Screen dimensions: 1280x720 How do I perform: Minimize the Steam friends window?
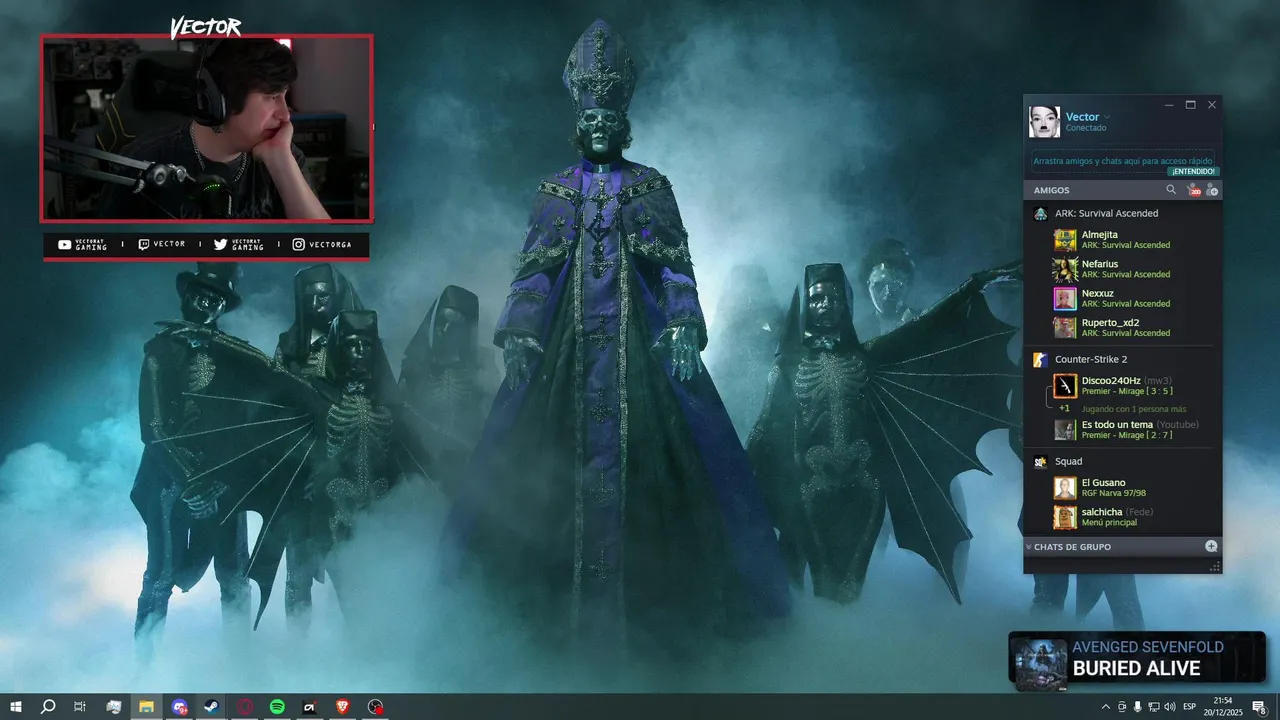[1169, 105]
